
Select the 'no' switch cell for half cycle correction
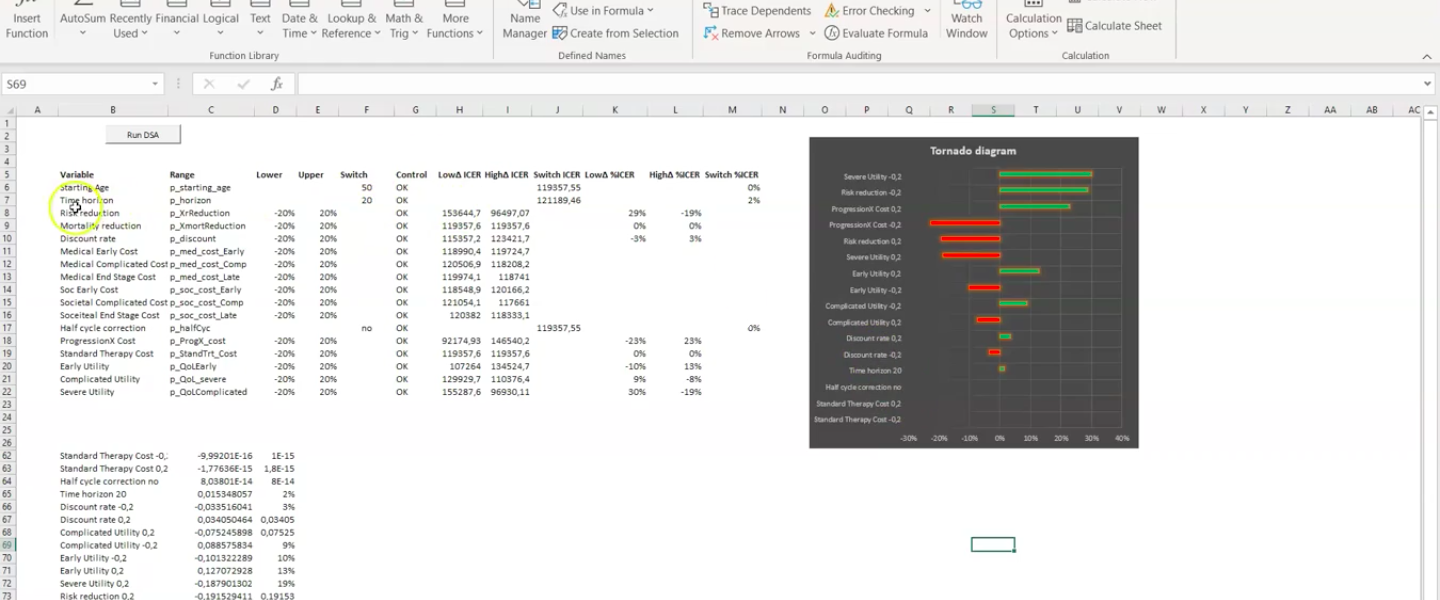pos(367,328)
